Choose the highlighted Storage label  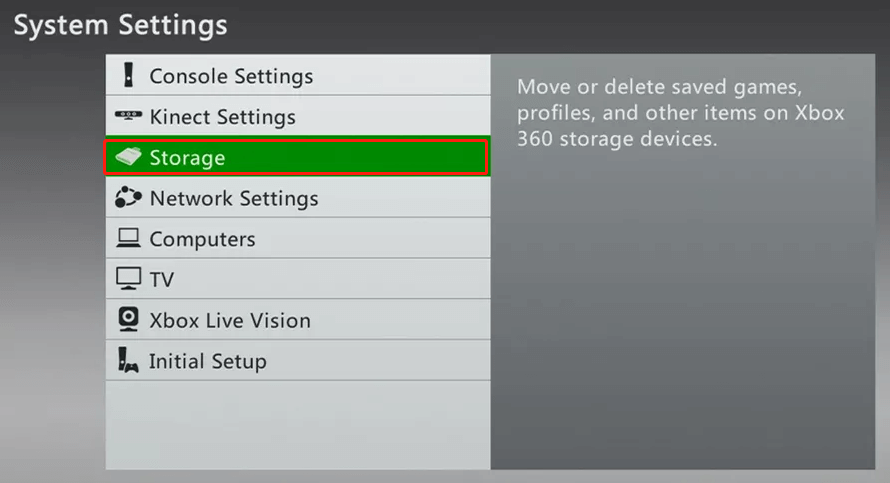187,158
